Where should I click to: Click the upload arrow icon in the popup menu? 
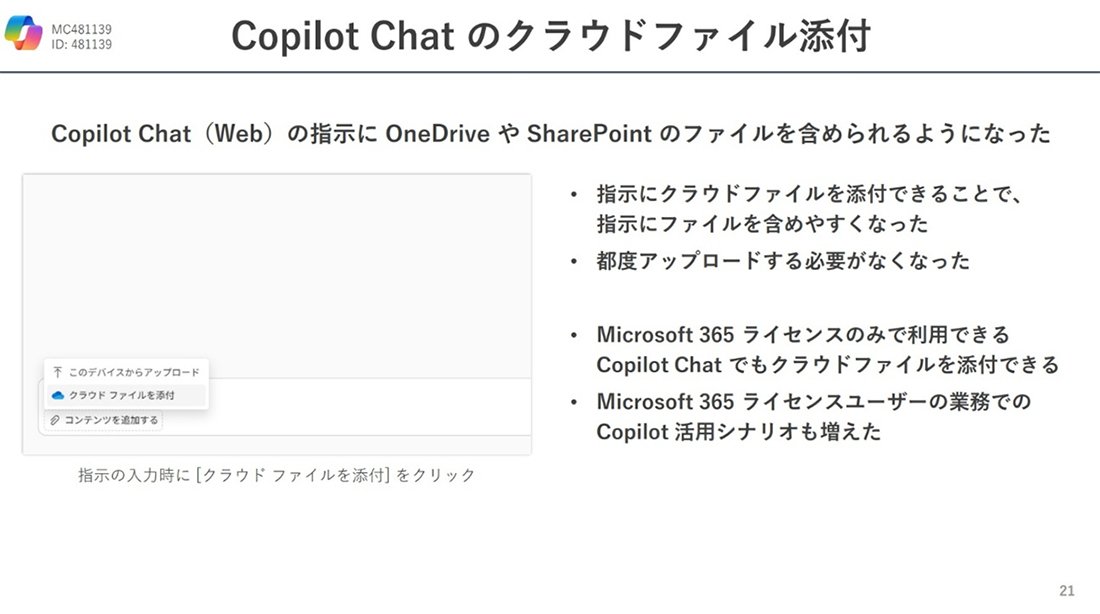click(58, 372)
